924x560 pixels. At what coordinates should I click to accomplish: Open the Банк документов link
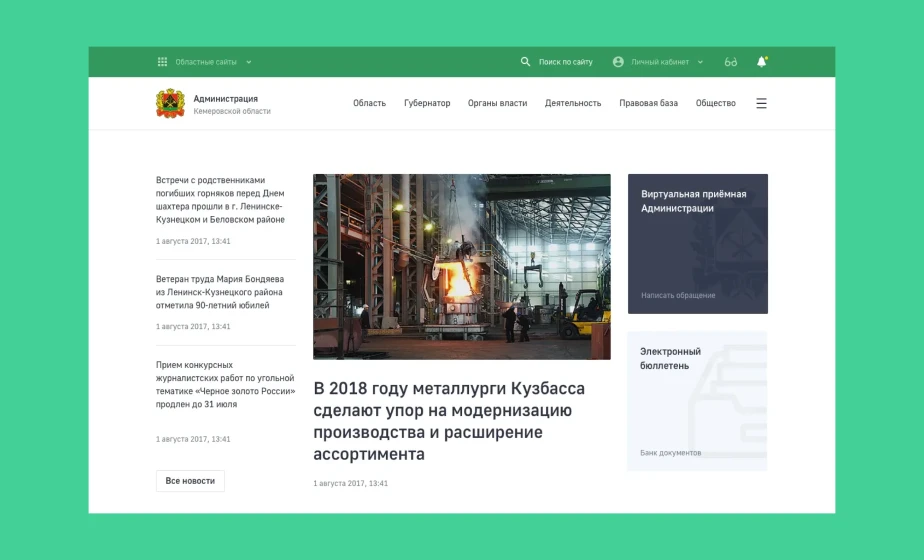[670, 453]
